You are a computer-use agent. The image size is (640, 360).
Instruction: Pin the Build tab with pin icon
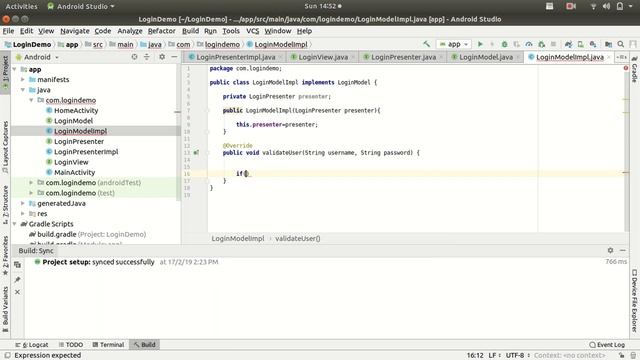tap(17, 280)
